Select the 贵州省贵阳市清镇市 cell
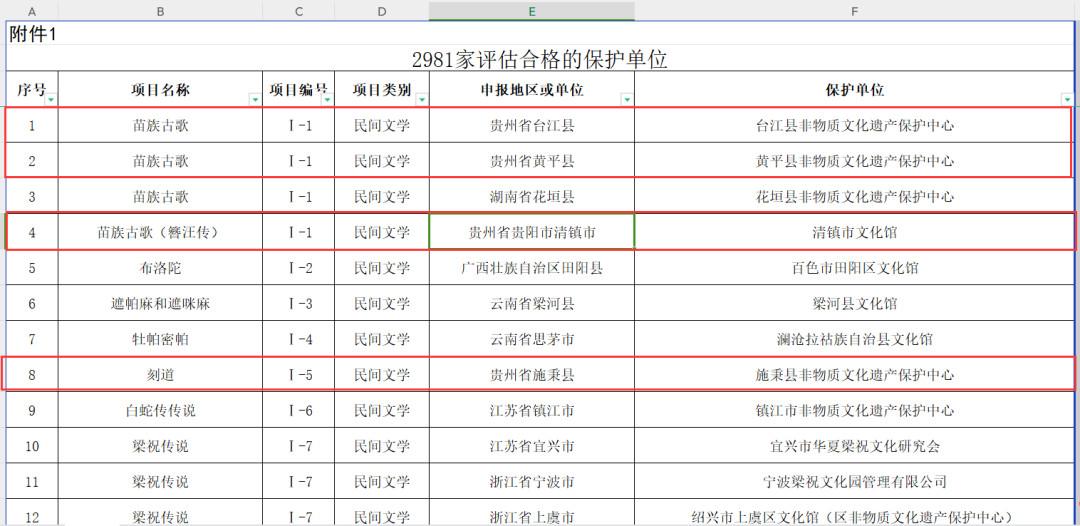Viewport: 1080px width, 526px height. (531, 233)
